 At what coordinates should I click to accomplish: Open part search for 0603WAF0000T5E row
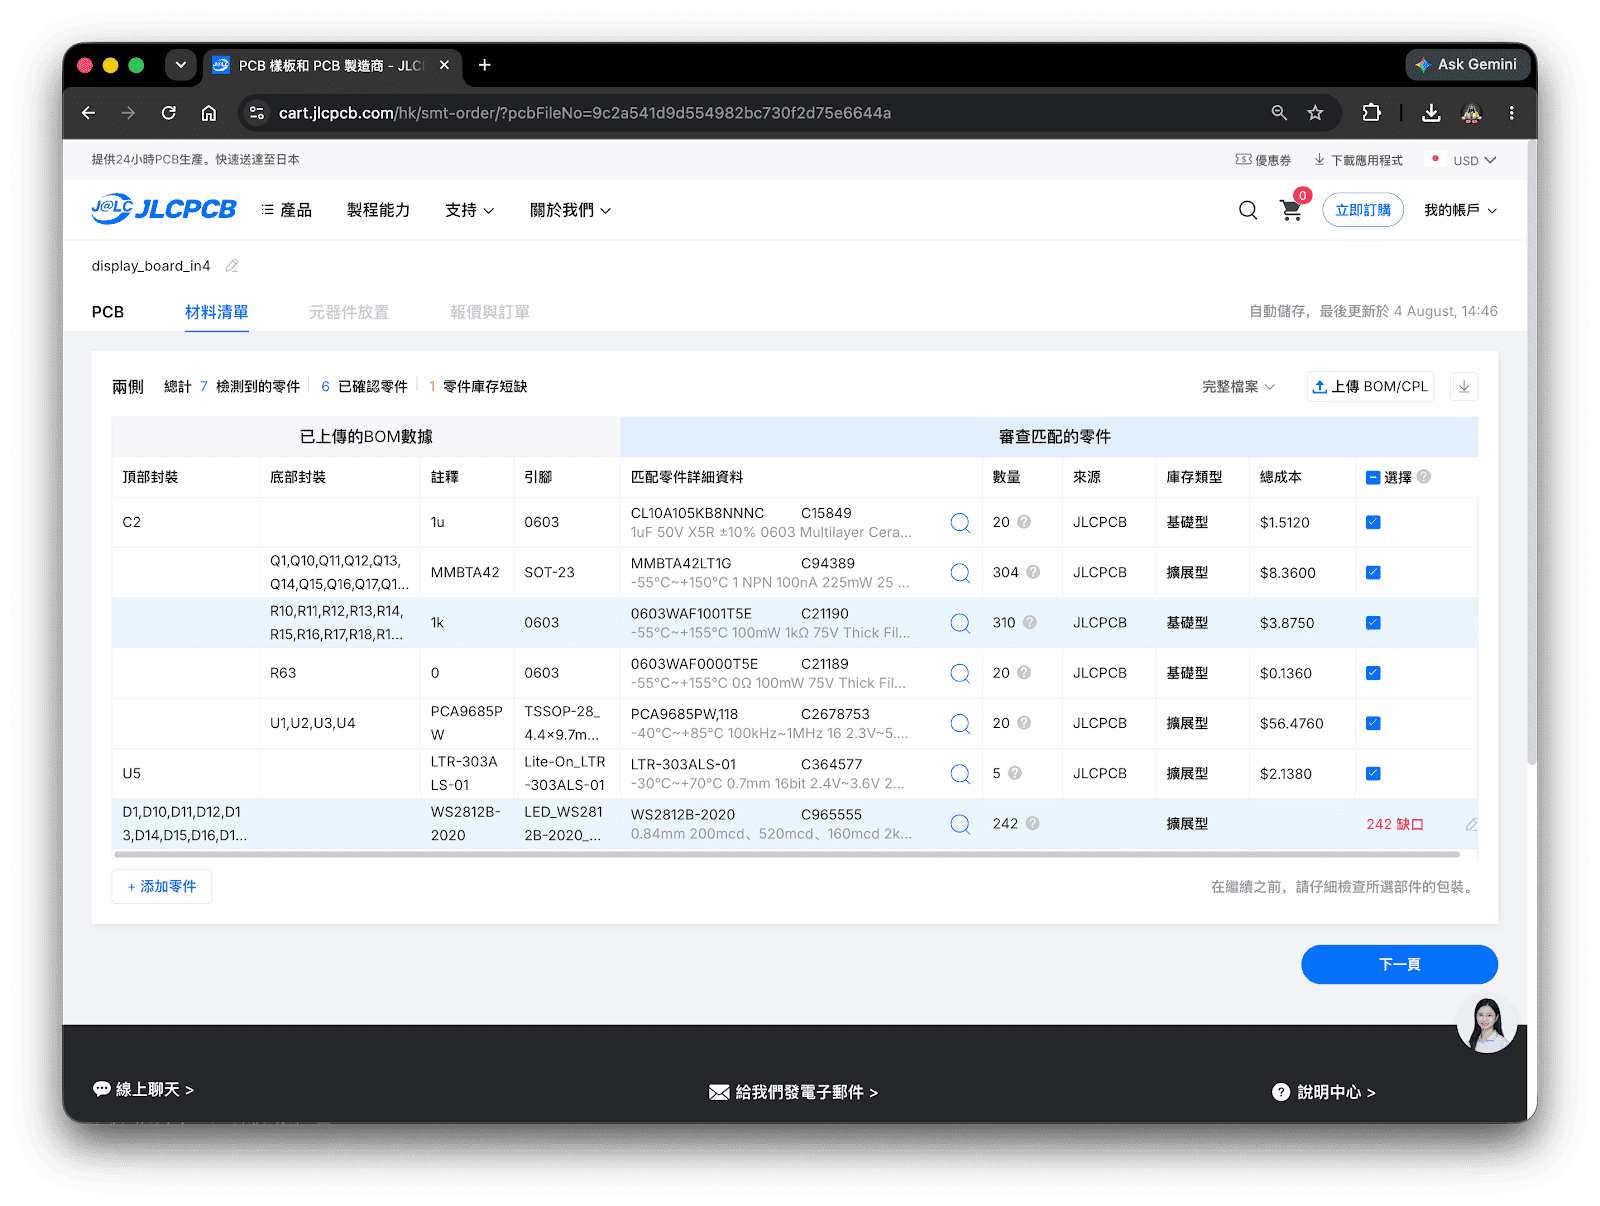(960, 673)
